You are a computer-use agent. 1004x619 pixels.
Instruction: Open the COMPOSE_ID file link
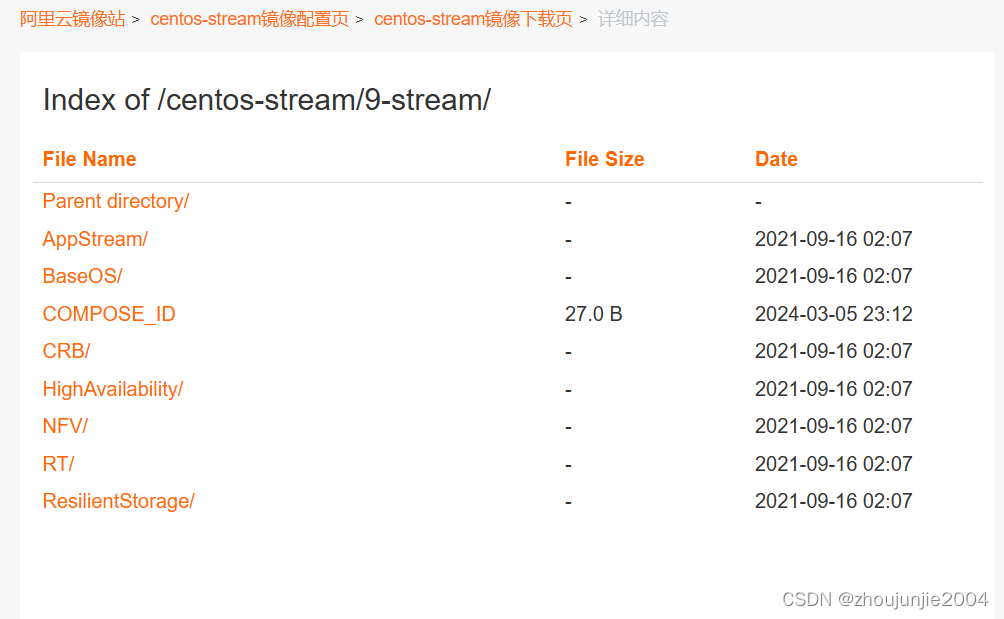[x=108, y=313]
